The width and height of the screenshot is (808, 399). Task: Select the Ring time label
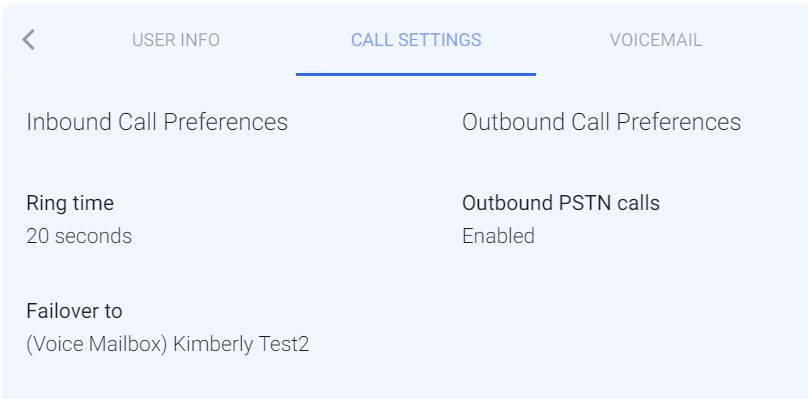click(70, 203)
